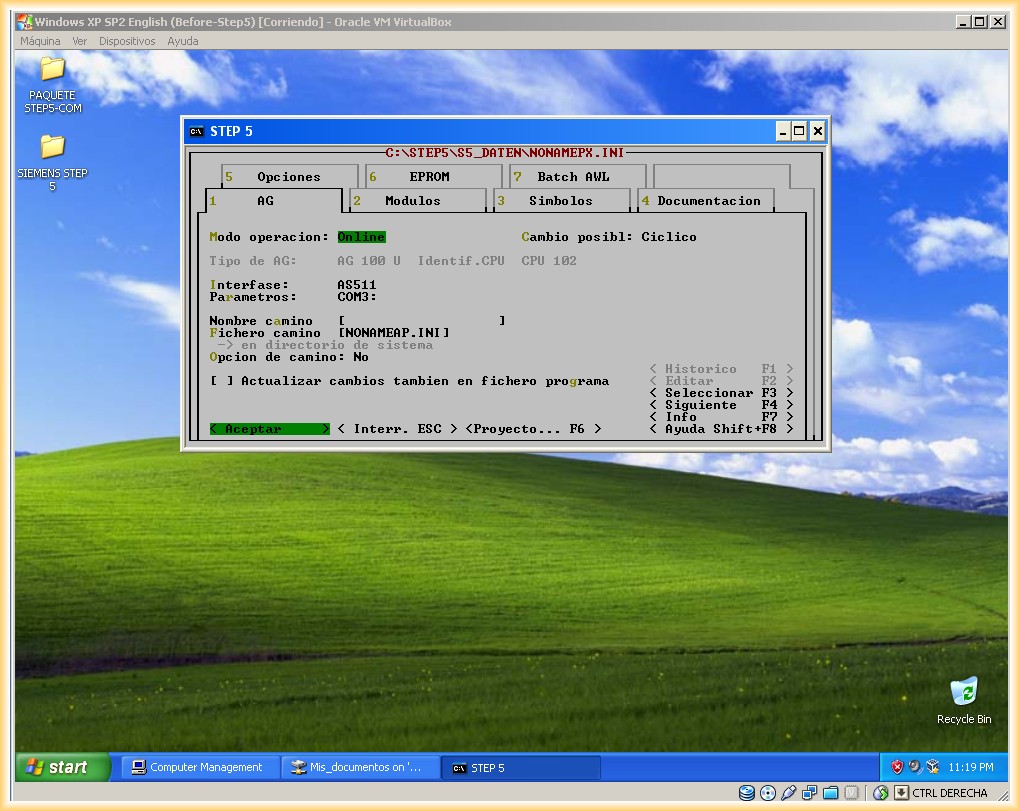Toggle 'Actualizar cambios tambien en fichero programa' checkbox

point(222,381)
